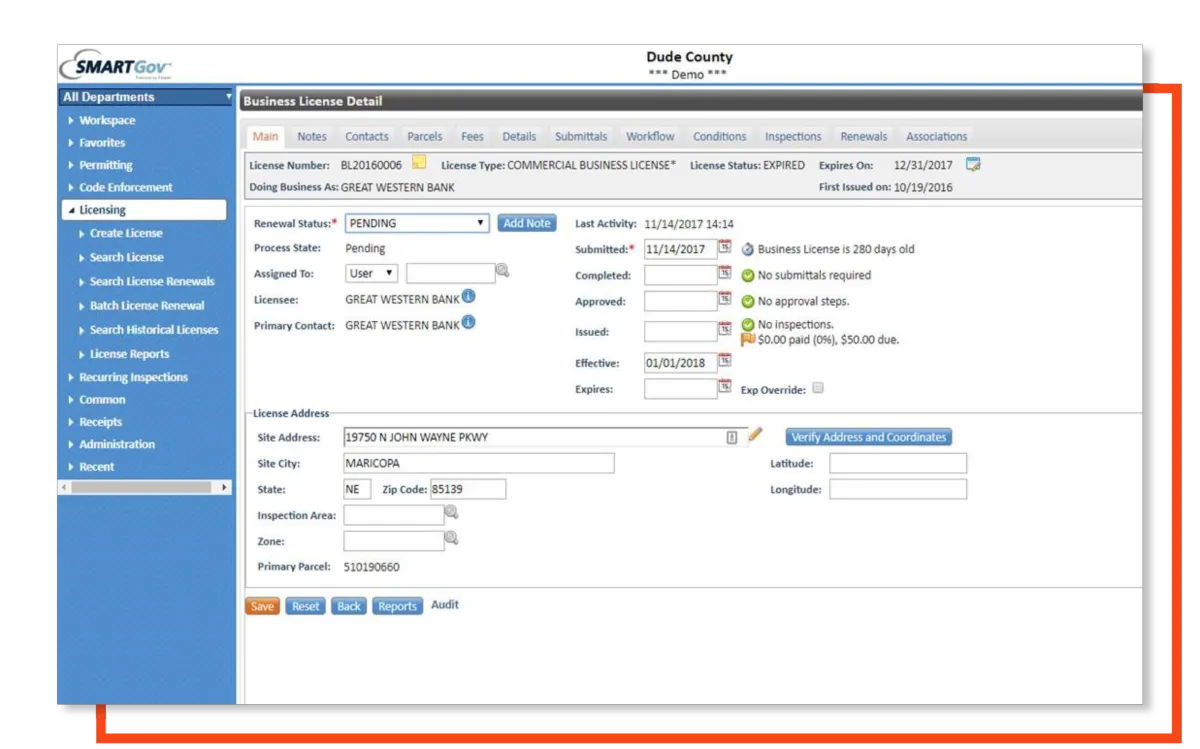
Task: Open the Assigned To User dropdown
Action: [371, 273]
